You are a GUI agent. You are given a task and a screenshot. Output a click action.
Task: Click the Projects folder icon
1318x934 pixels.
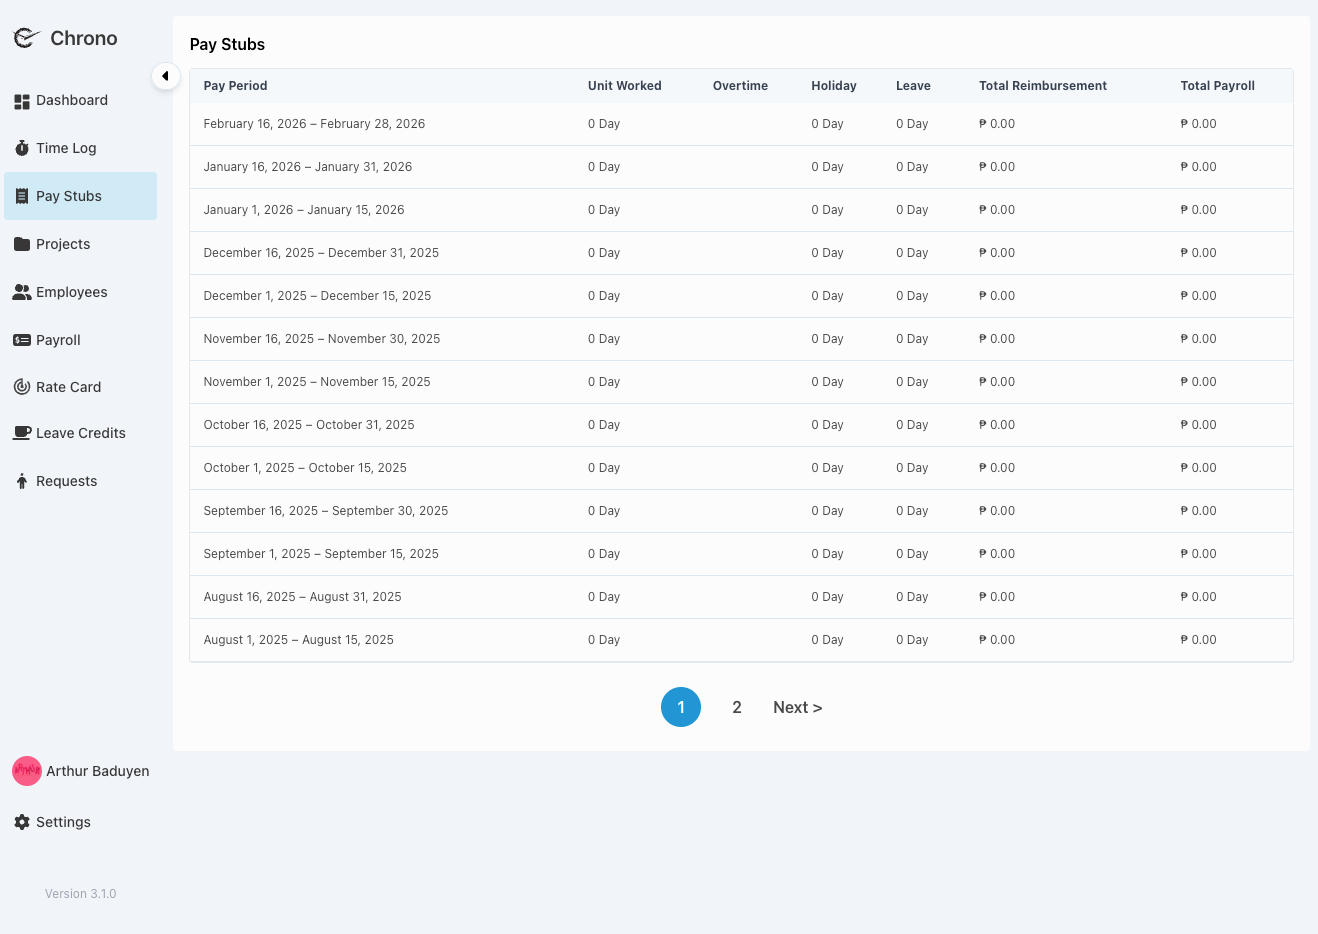[22, 244]
